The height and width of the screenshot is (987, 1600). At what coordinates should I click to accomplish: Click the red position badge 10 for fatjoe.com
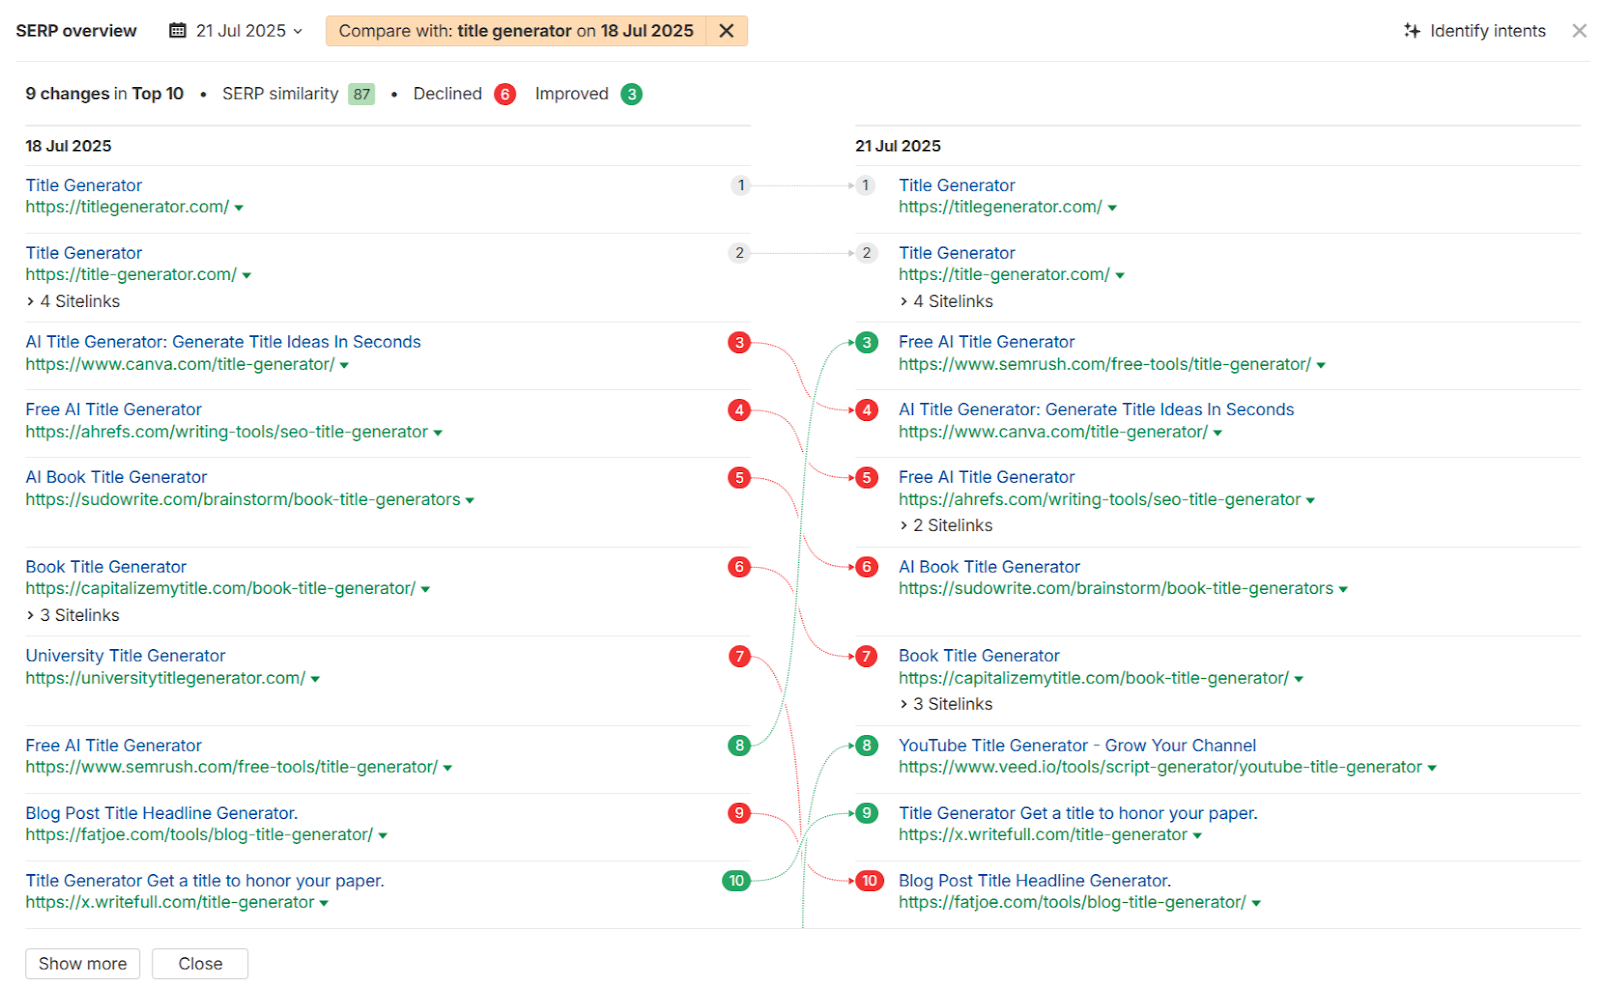869,880
